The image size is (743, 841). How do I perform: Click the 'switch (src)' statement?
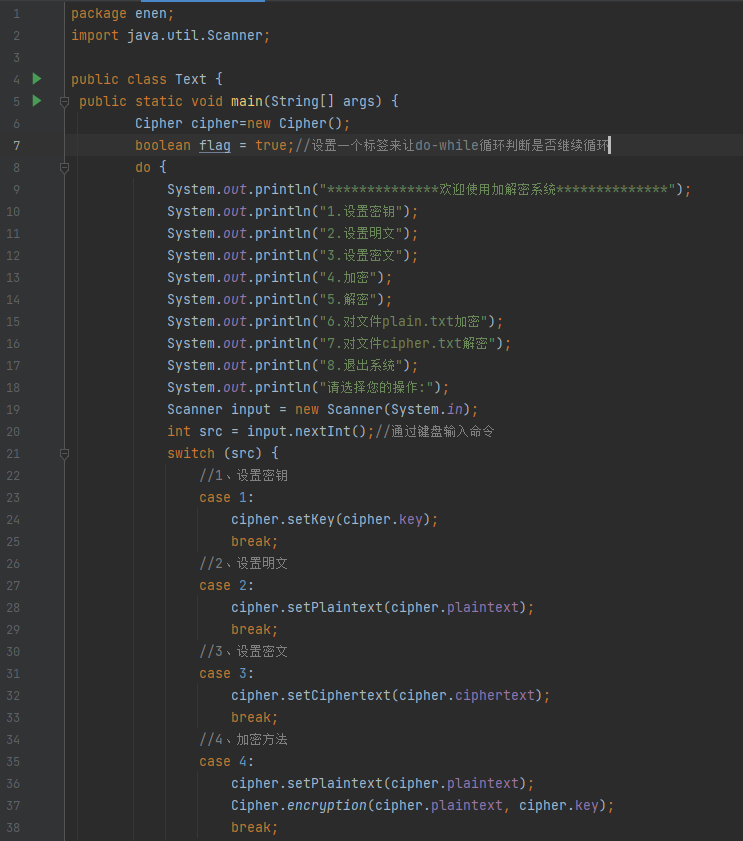click(223, 453)
